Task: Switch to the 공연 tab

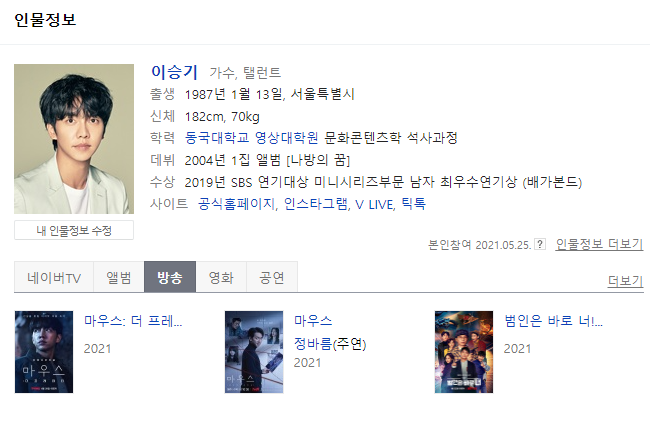Action: tap(272, 277)
